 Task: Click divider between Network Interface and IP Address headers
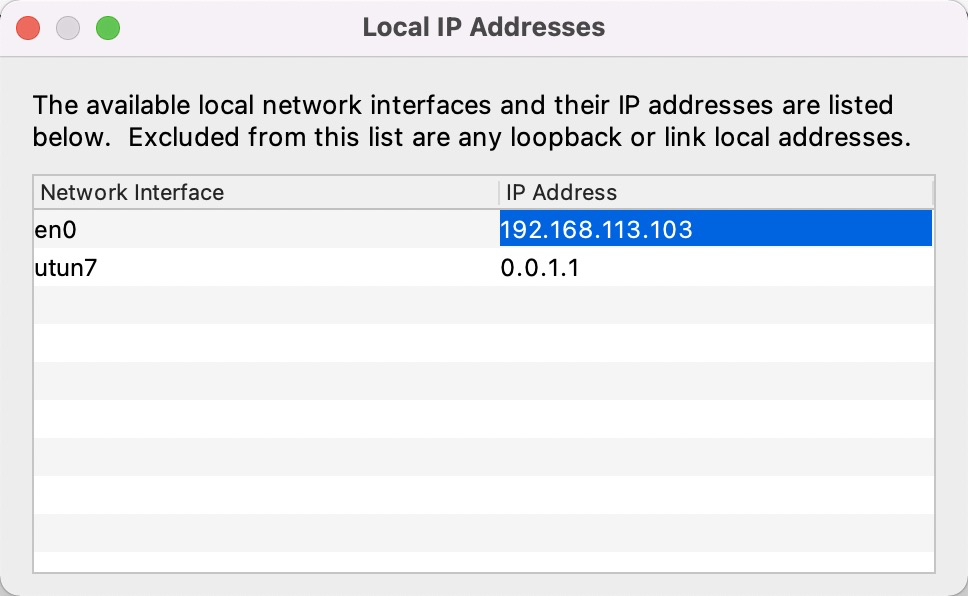click(x=498, y=192)
